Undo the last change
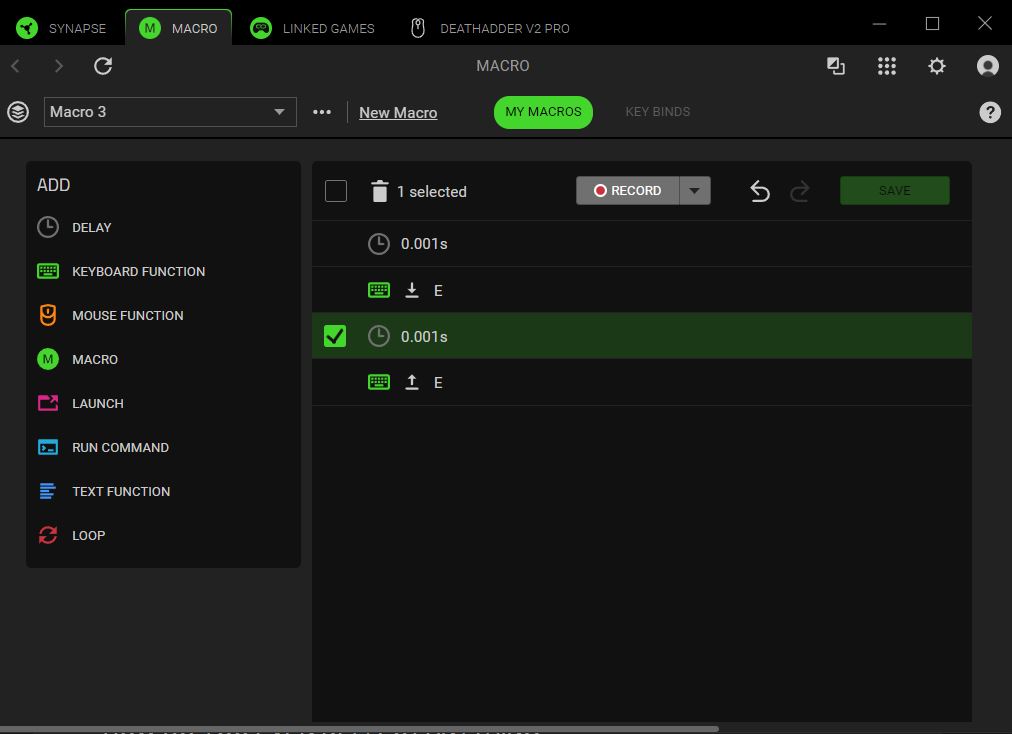This screenshot has height=734, width=1012. pyautogui.click(x=760, y=191)
